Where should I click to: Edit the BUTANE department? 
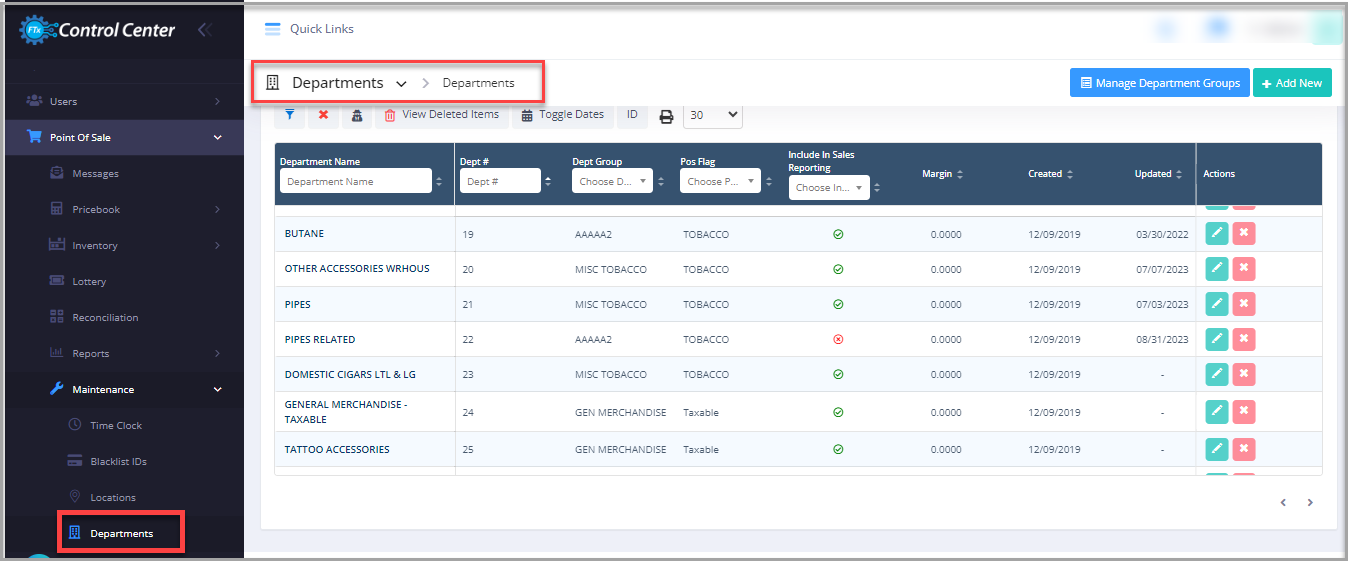tap(1216, 234)
